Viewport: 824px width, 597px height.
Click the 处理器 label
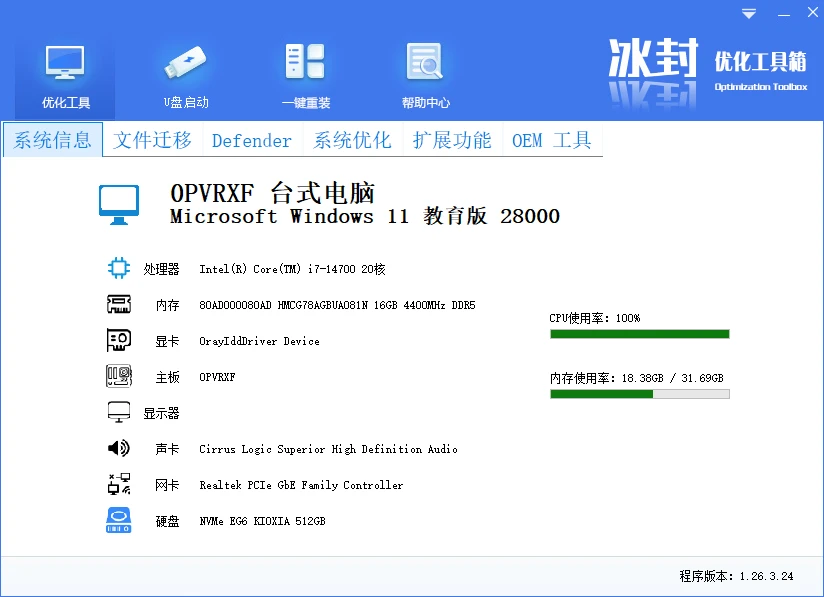coord(161,269)
